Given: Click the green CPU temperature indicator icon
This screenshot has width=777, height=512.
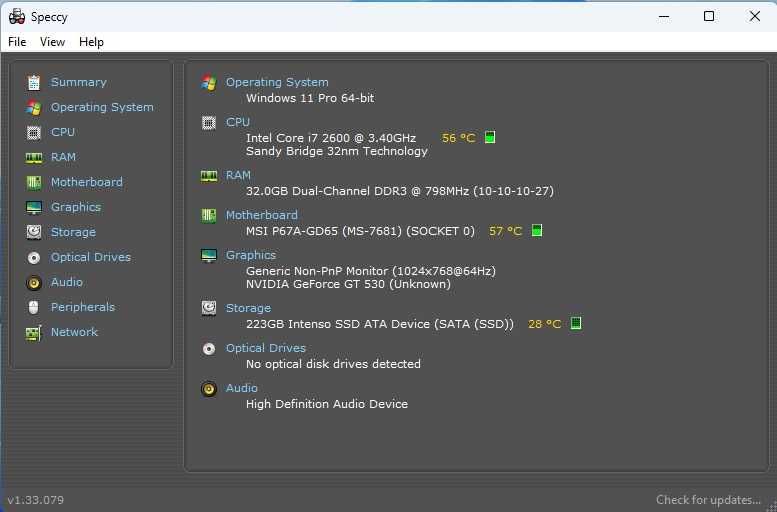Looking at the screenshot, I should [x=490, y=137].
